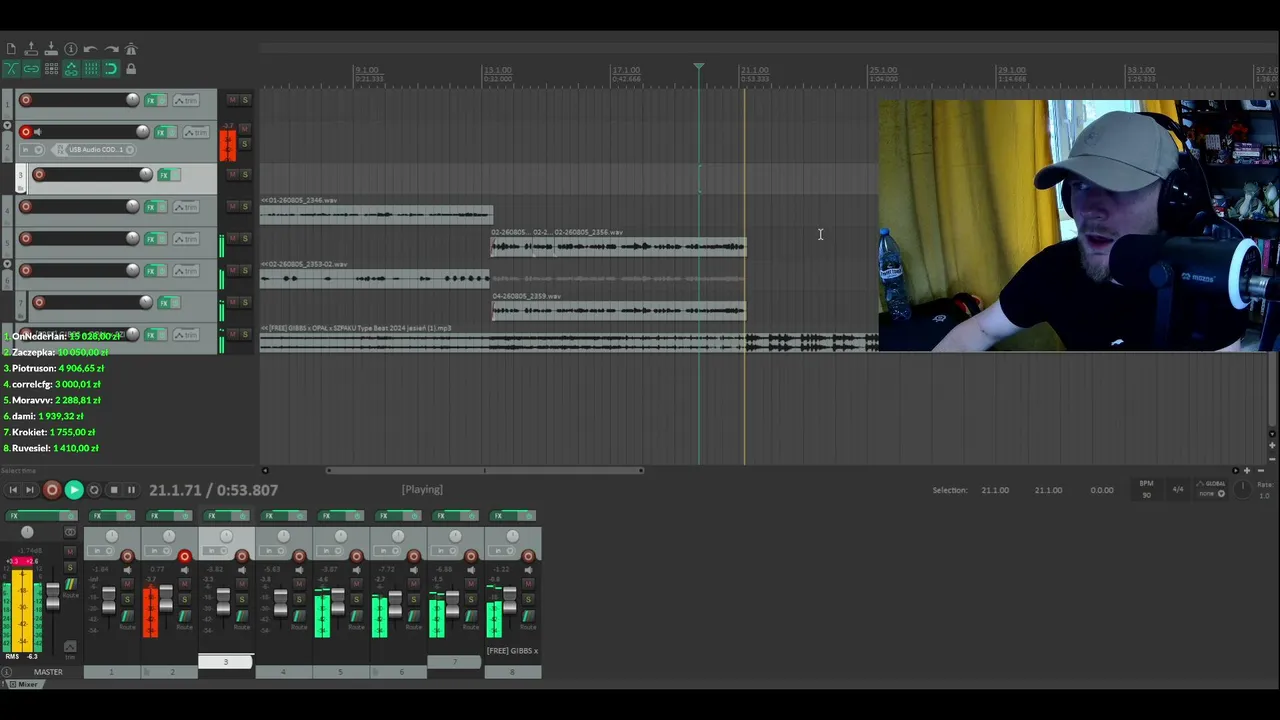The height and width of the screenshot is (720, 1280).
Task: Open Project Settings info icon
Action: tap(70, 49)
